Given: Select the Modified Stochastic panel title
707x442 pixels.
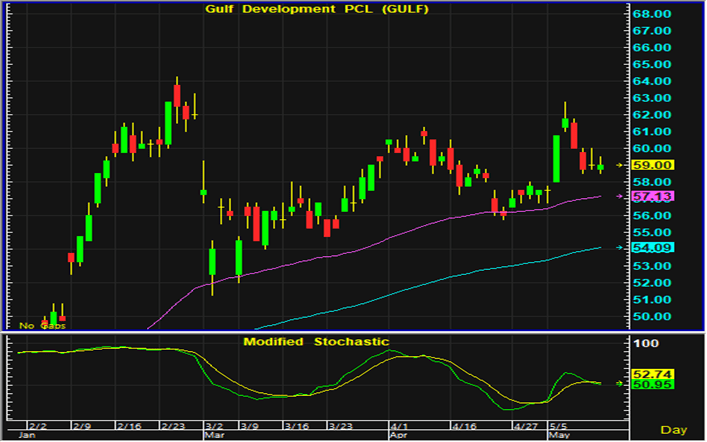Looking at the screenshot, I should [317, 342].
